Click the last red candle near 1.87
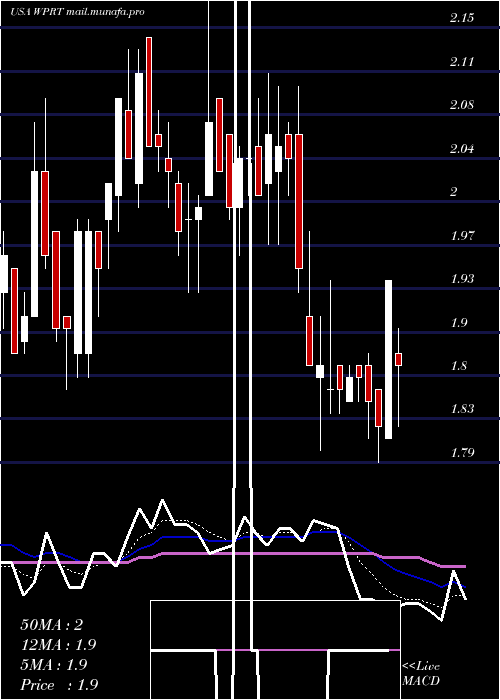 [x=399, y=359]
